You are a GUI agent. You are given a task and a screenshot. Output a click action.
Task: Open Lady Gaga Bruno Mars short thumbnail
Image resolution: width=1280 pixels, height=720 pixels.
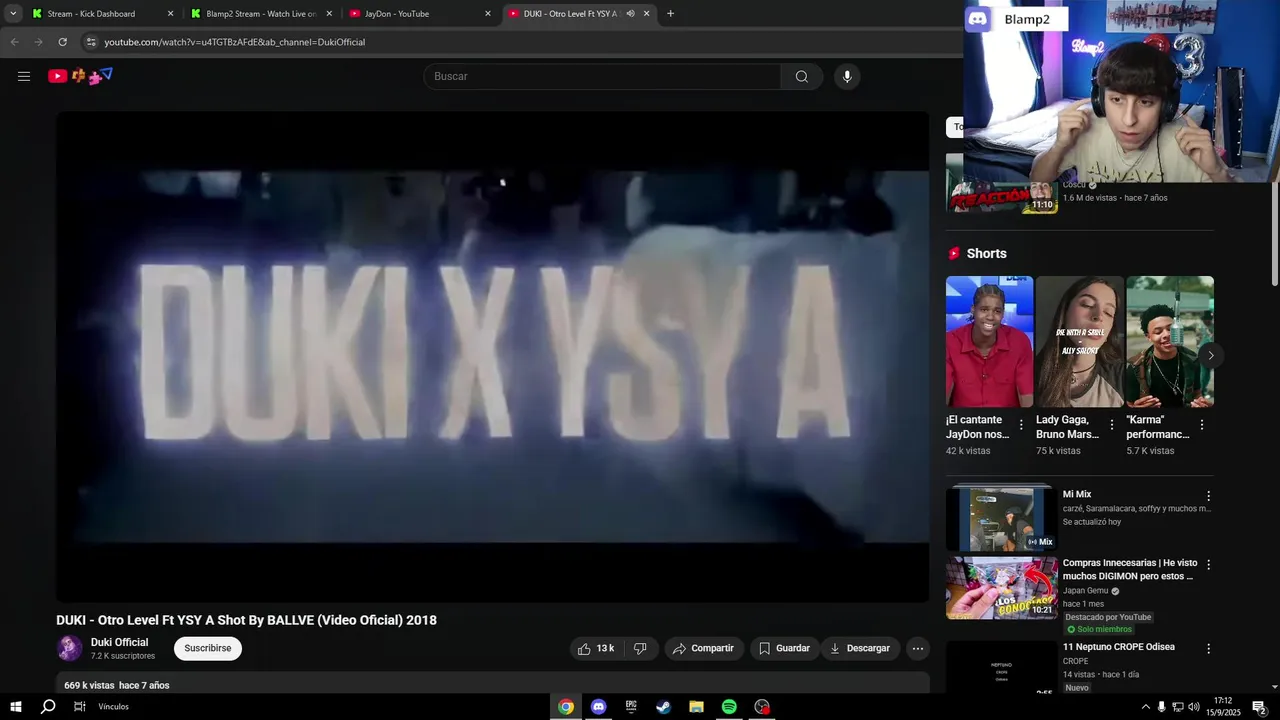click(x=1080, y=341)
